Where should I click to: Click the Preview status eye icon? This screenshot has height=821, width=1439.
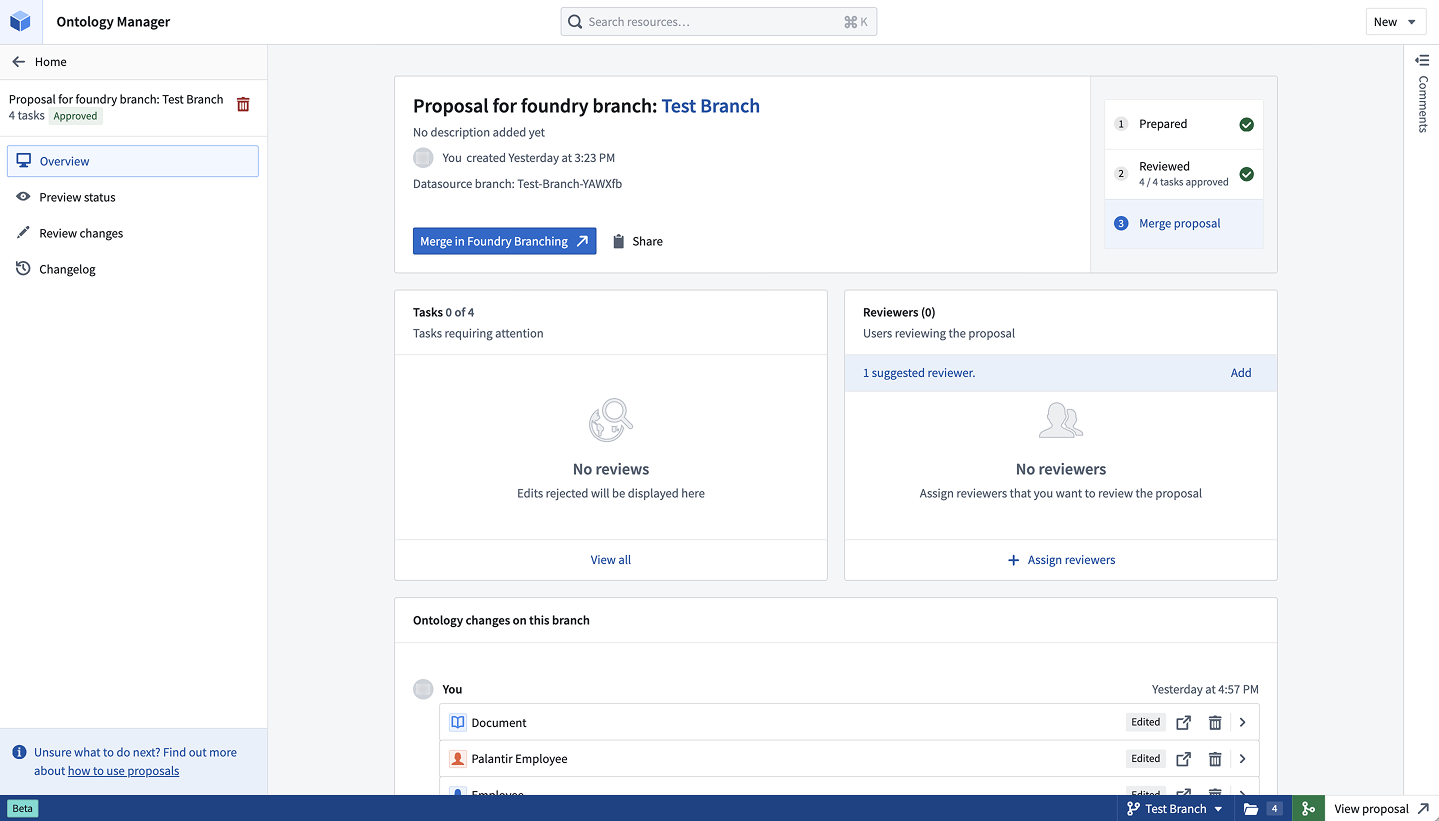[x=22, y=197]
